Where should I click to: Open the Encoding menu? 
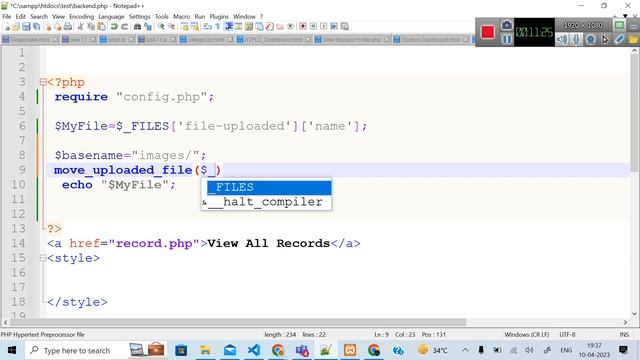(x=81, y=16)
